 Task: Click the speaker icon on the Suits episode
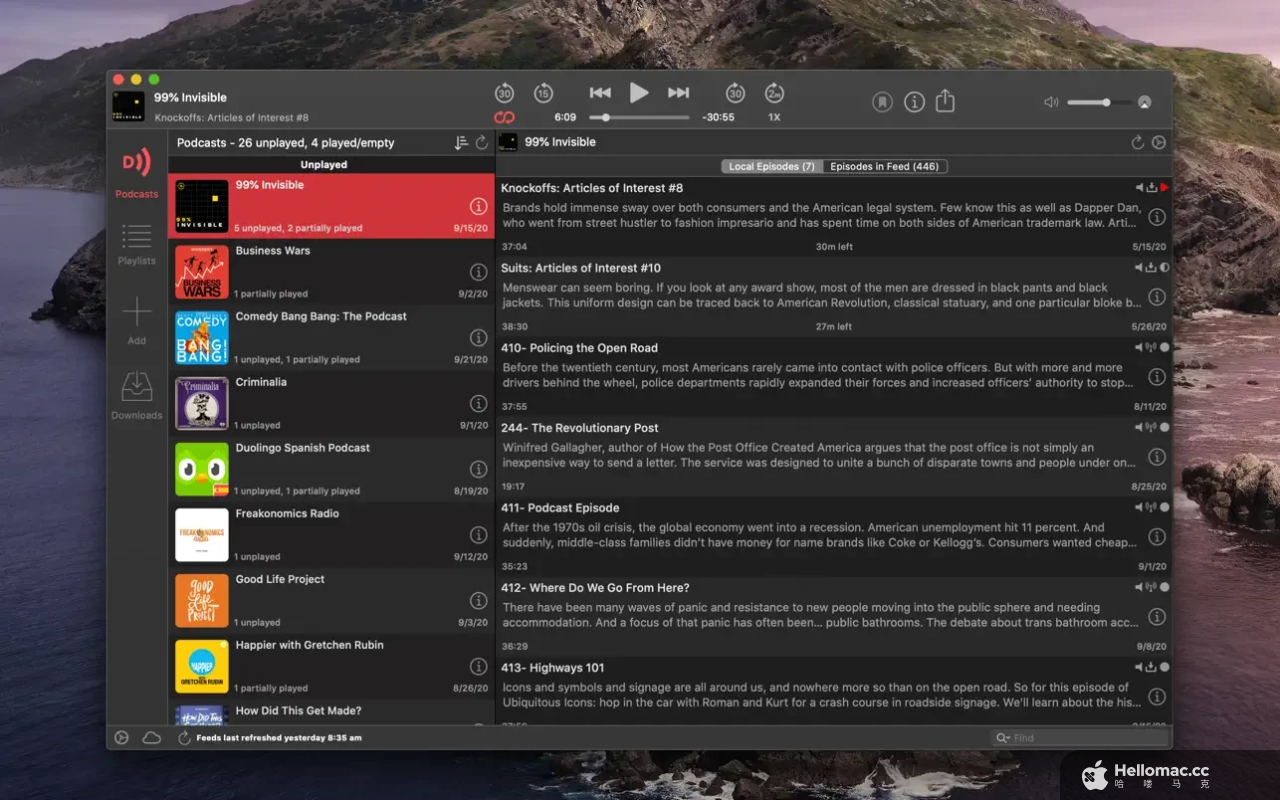(x=1139, y=268)
